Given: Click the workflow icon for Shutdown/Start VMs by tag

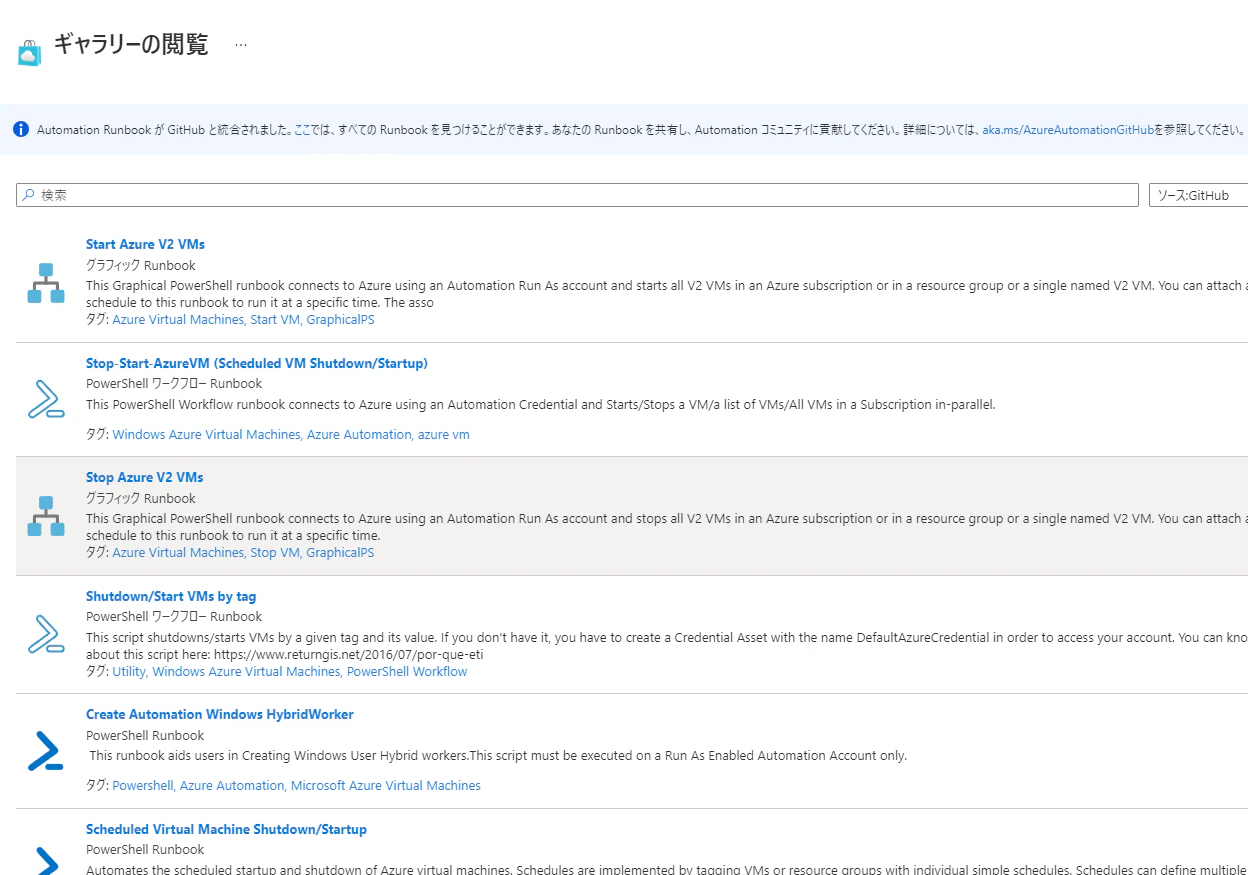Looking at the screenshot, I should (x=45, y=633).
